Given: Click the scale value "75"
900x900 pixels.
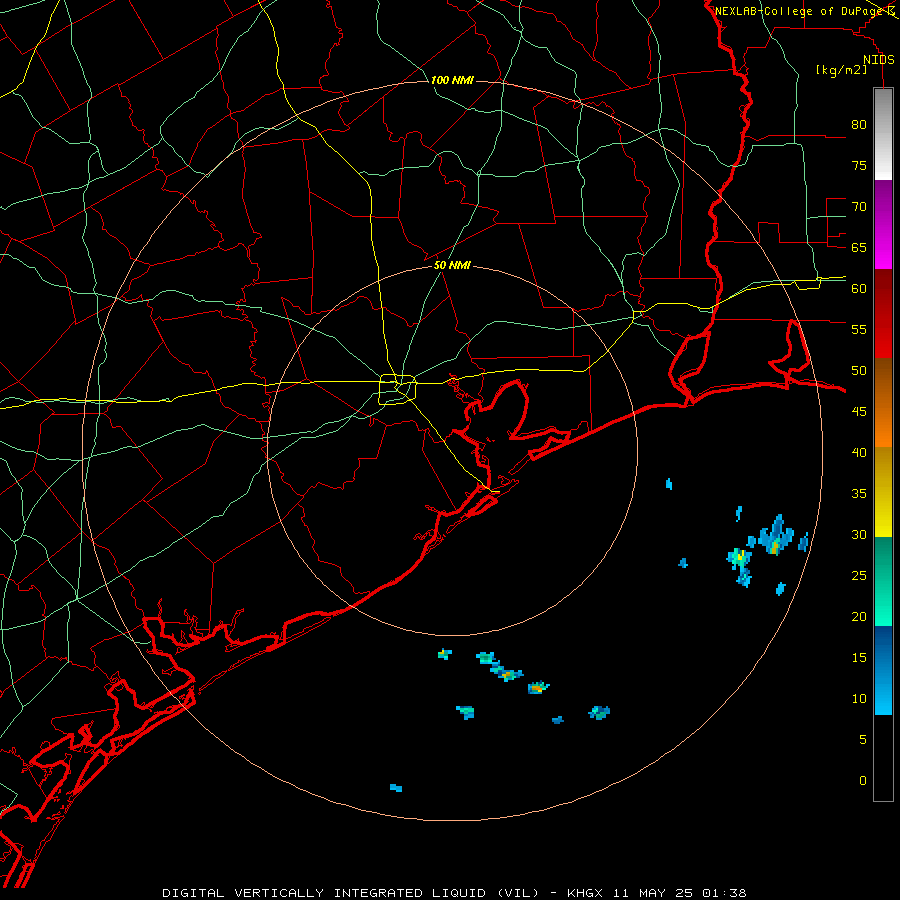Looking at the screenshot, I should [x=859, y=165].
